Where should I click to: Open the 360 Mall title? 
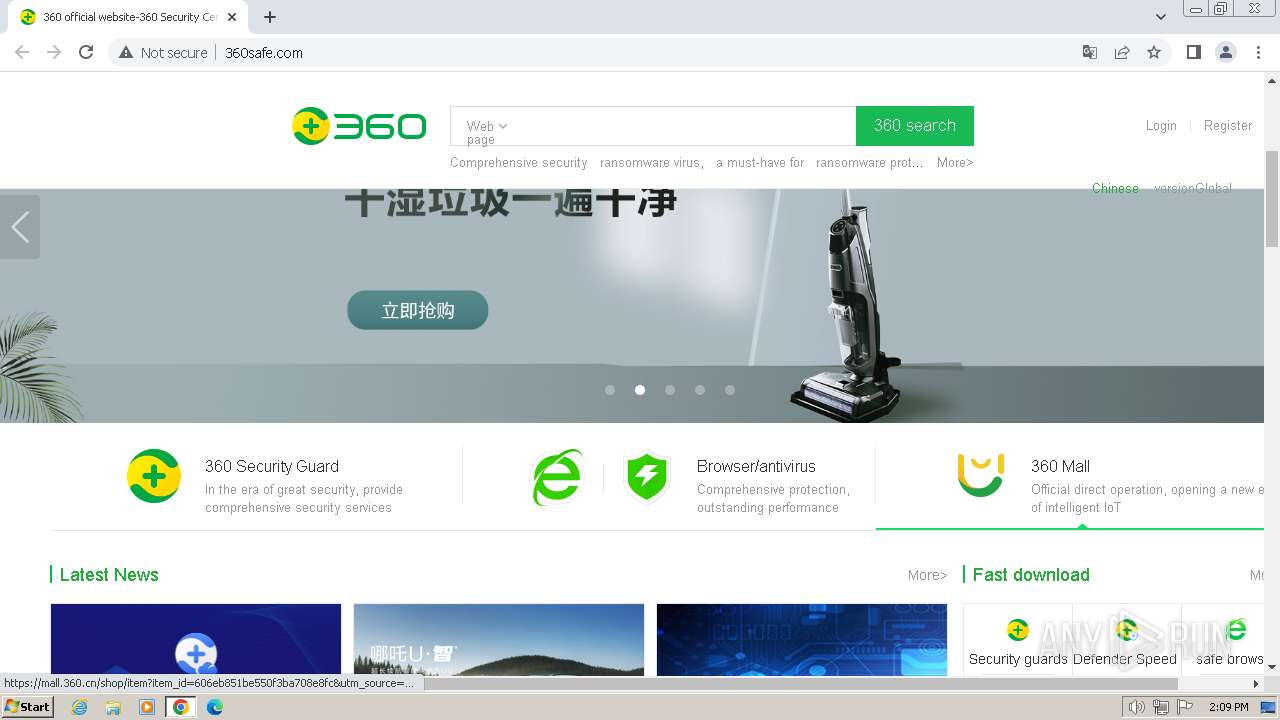[x=1060, y=466]
